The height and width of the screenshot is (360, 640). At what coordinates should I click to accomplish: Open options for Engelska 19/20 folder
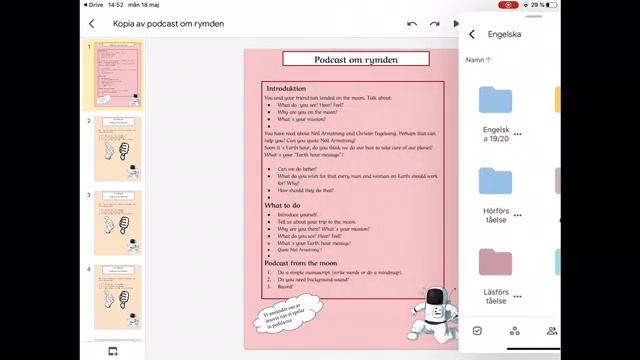[x=518, y=134]
